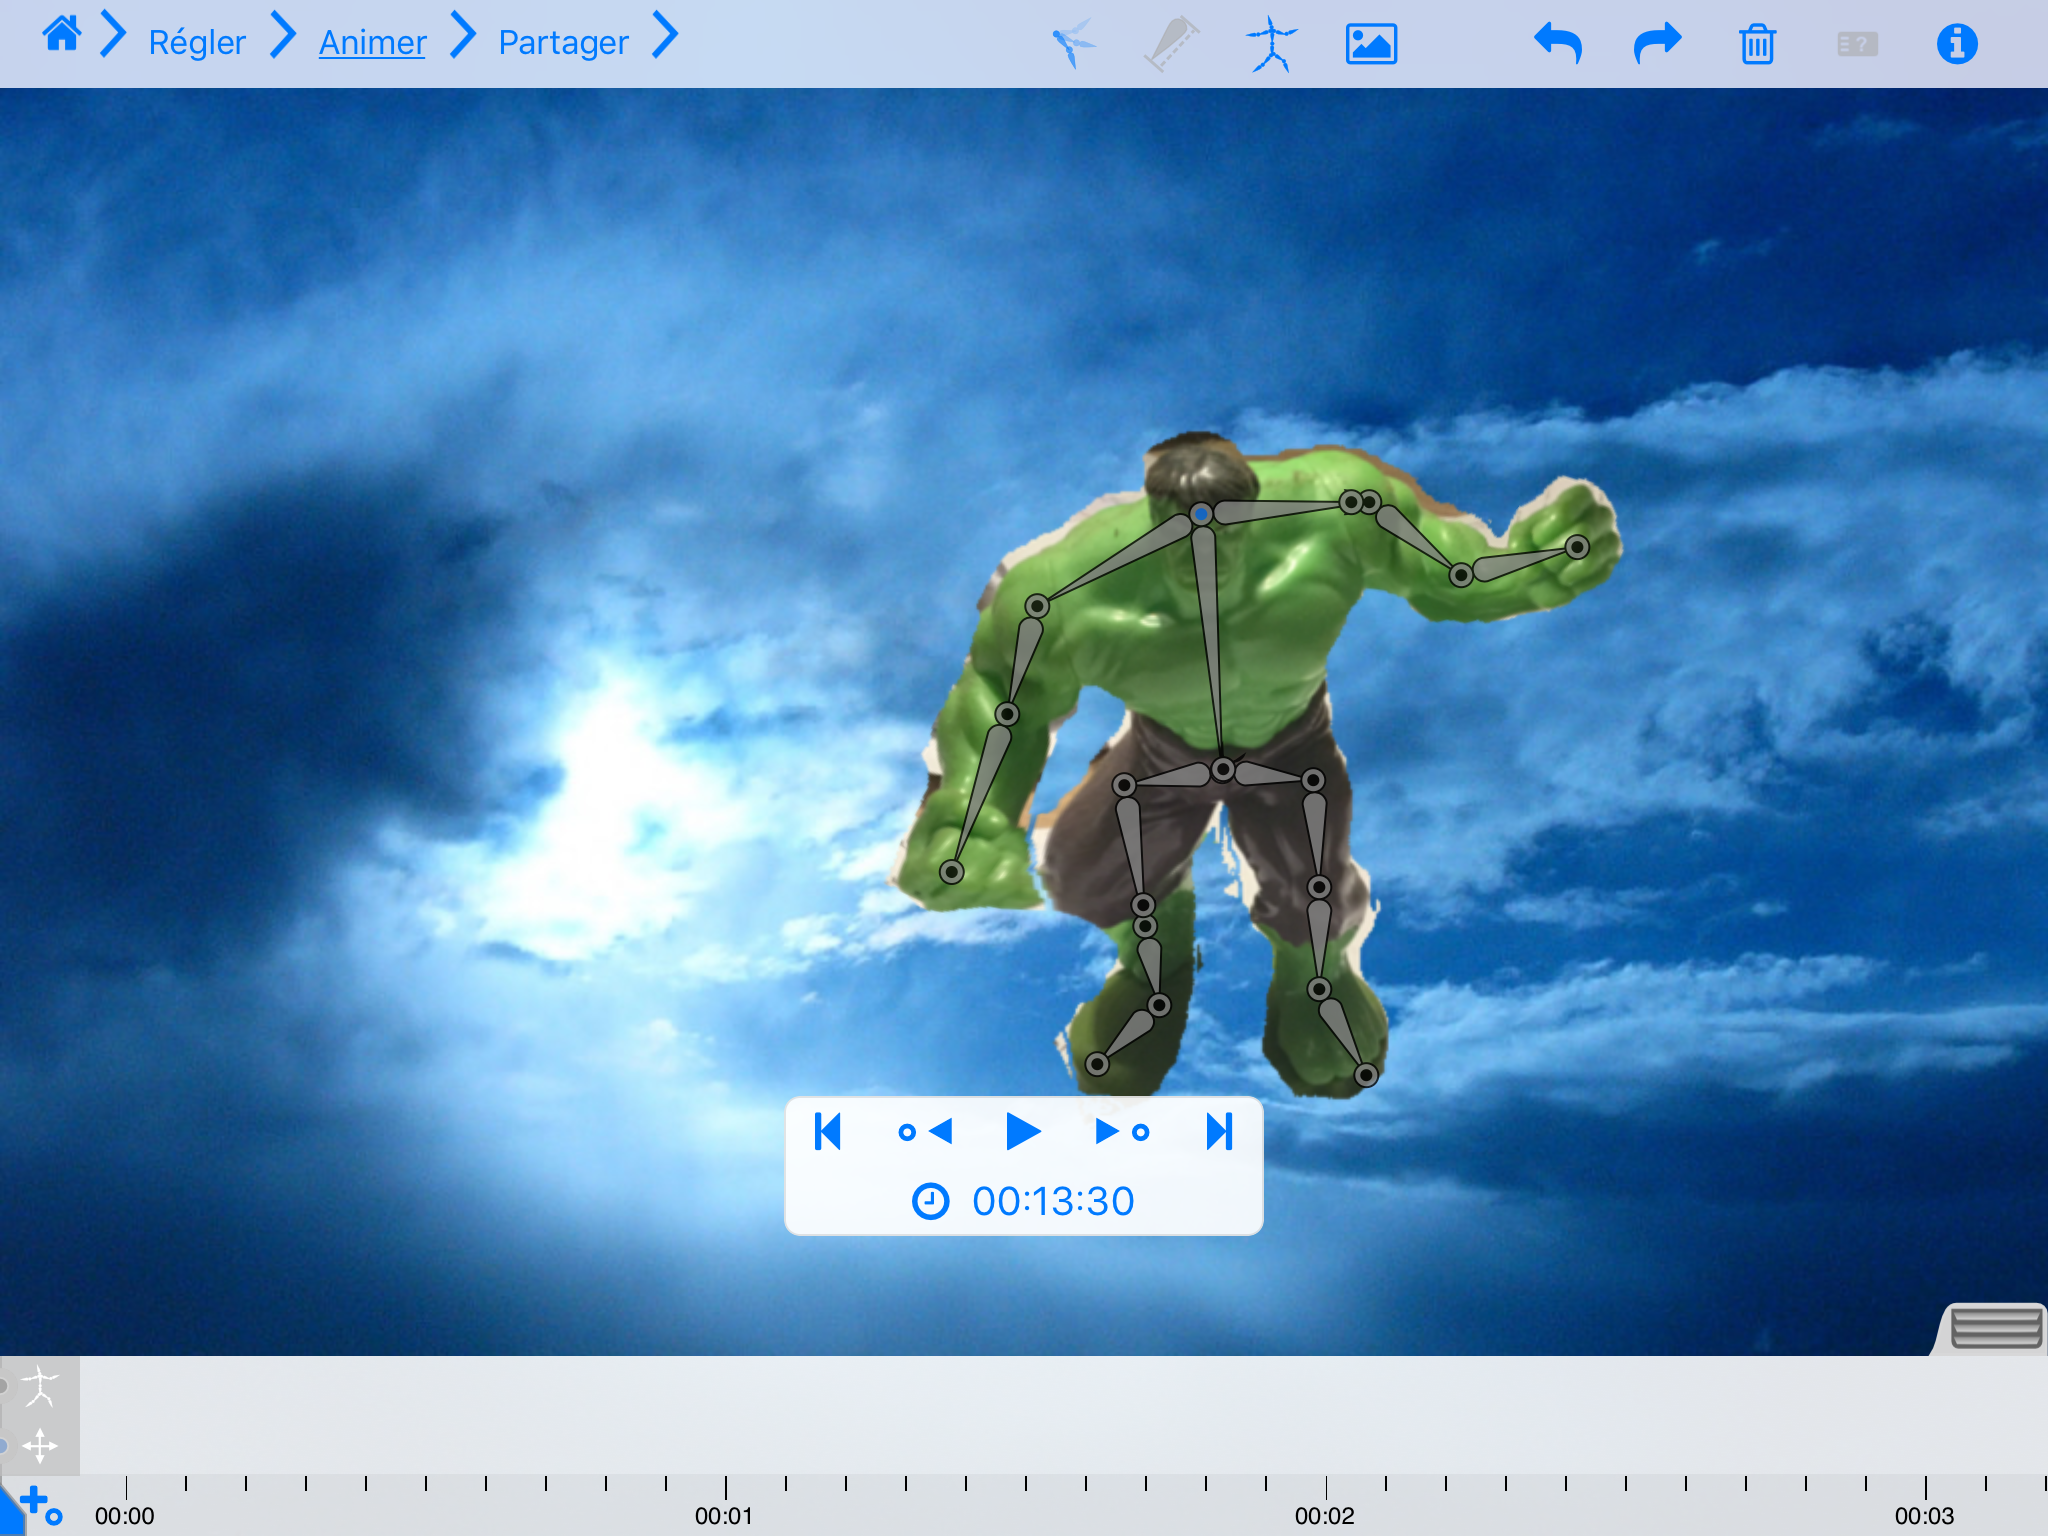Select the move position track icon
The width and height of the screenshot is (2048, 1536).
point(40,1445)
